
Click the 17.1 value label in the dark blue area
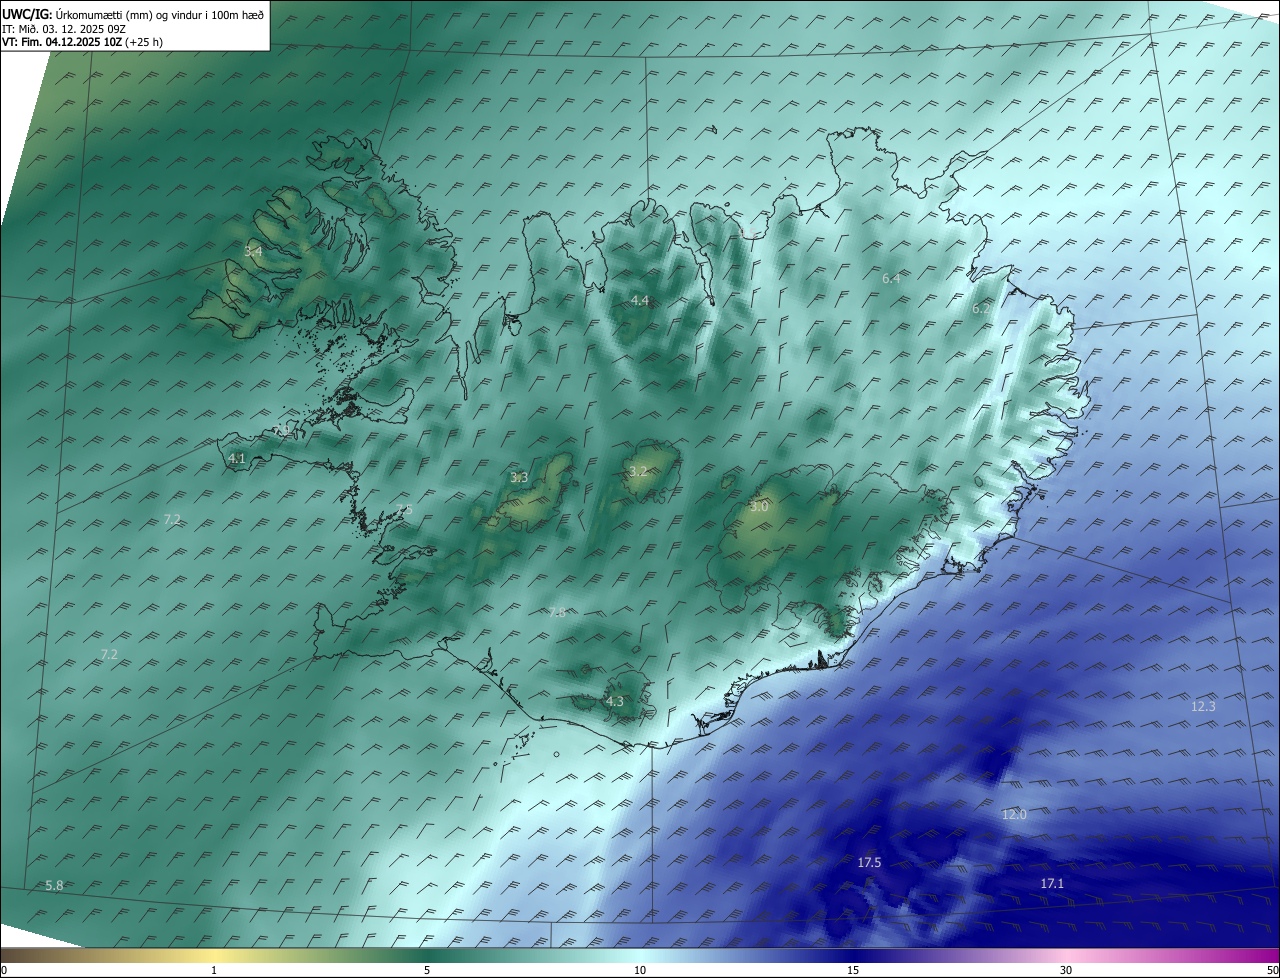1052,883
